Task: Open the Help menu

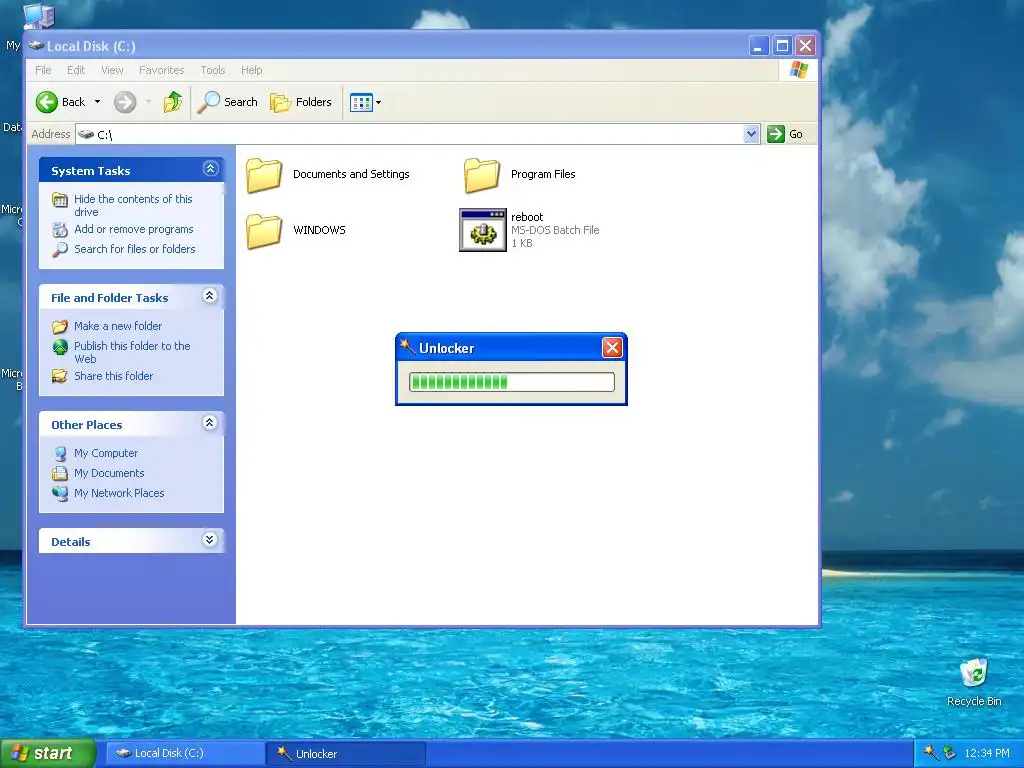Action: click(x=251, y=70)
